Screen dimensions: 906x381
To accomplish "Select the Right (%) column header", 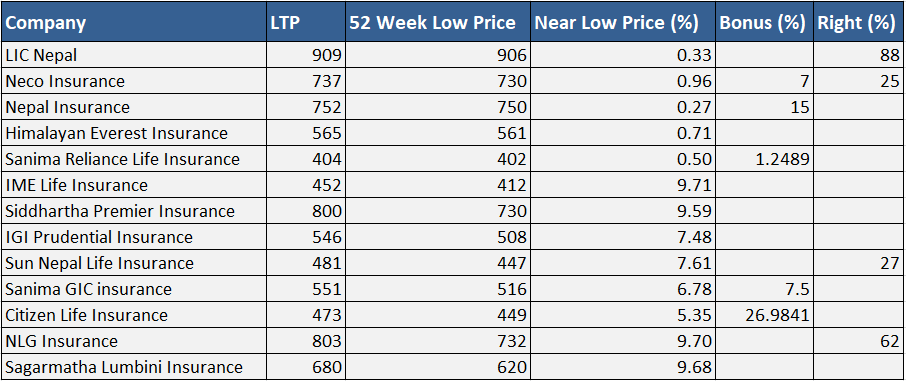I will (857, 23).
